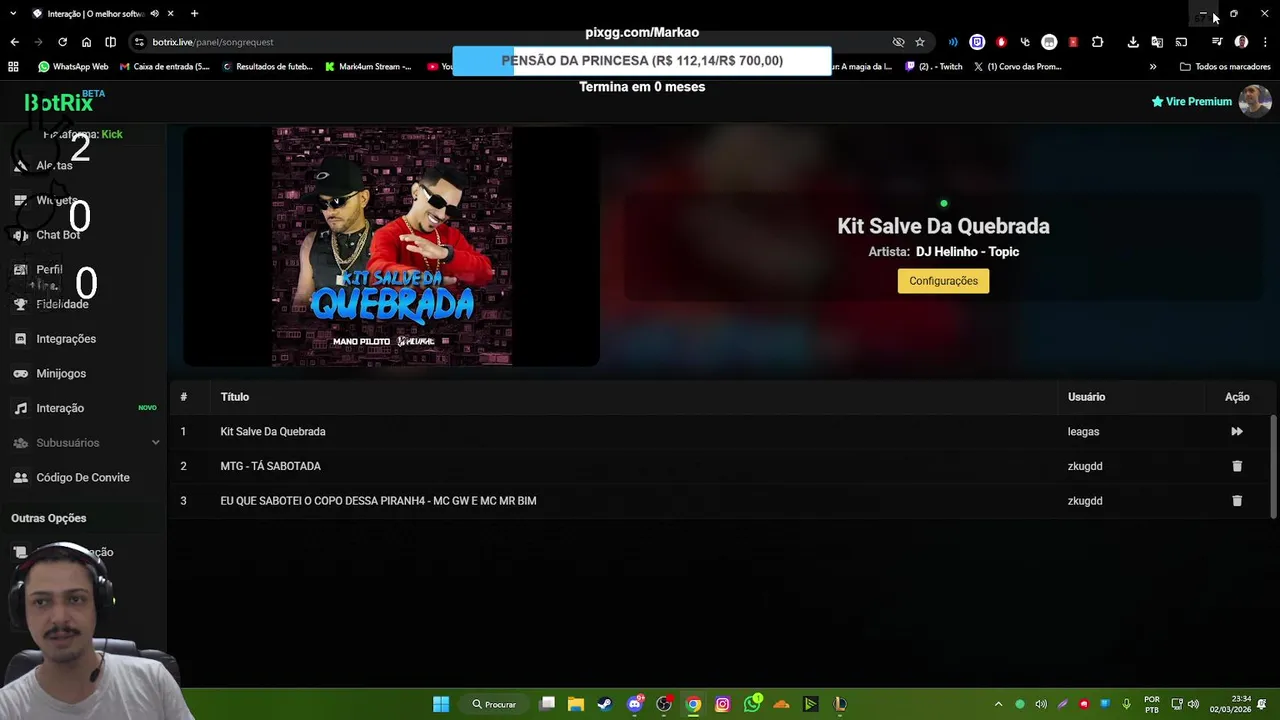Delete MTG - TÁ SABOTADA from queue
The height and width of the screenshot is (720, 1280).
(x=1237, y=466)
